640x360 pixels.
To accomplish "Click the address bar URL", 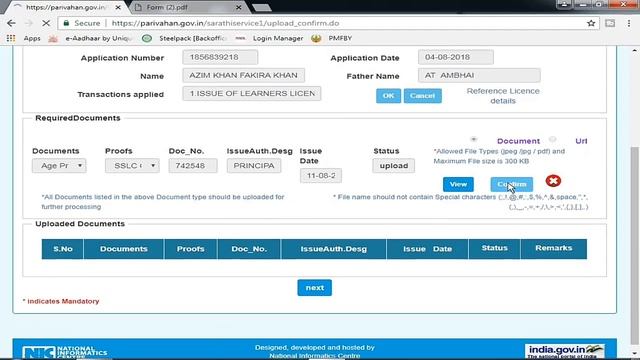I will 225,23.
